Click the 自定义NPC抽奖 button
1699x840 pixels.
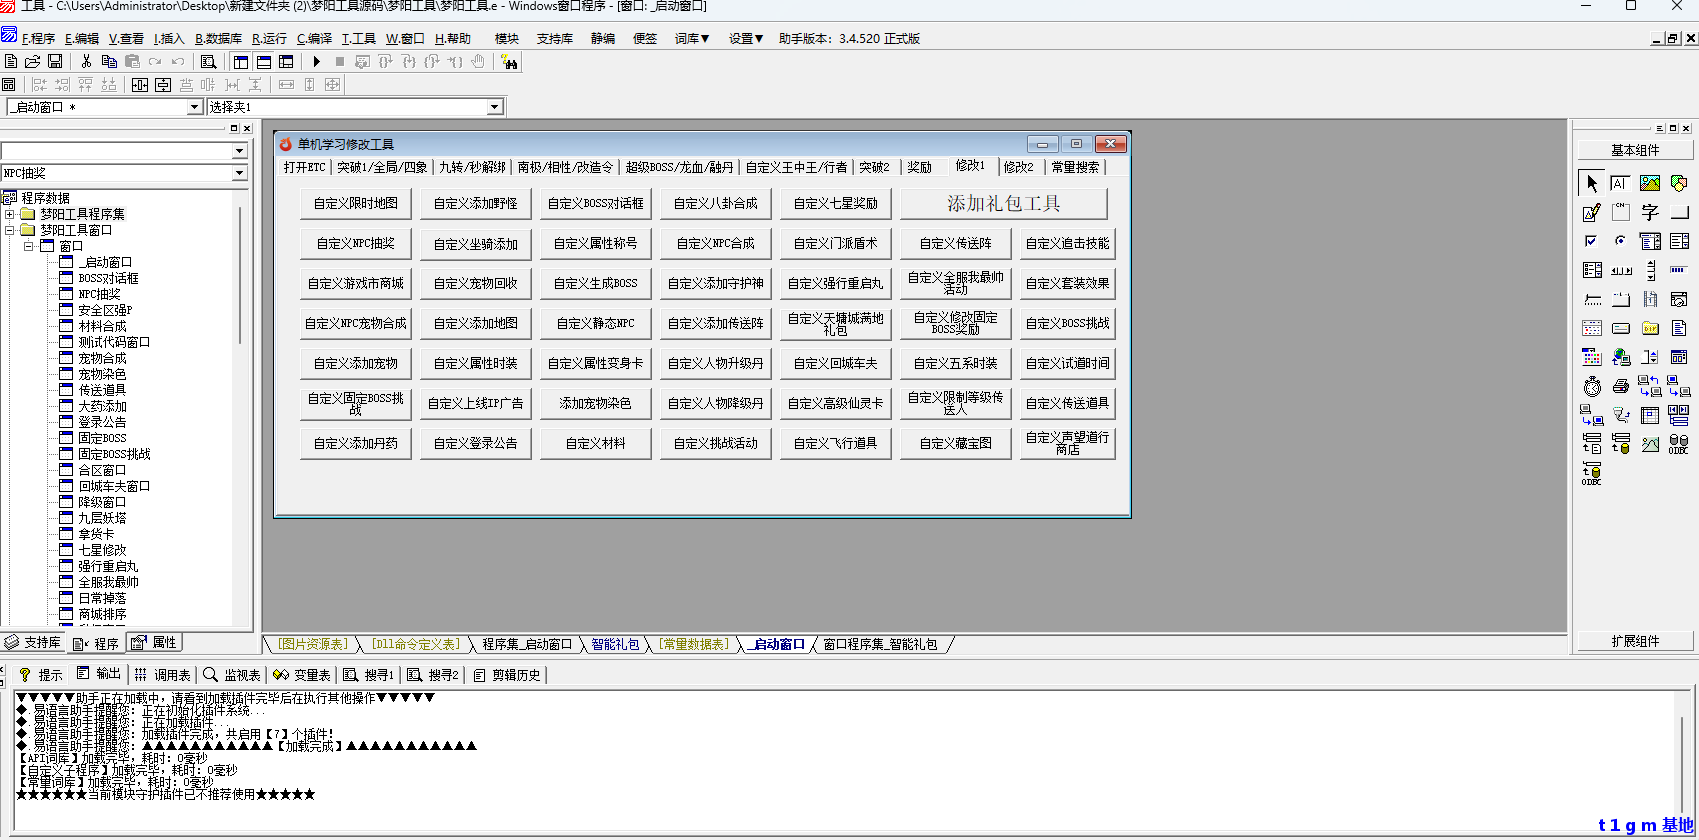(356, 243)
